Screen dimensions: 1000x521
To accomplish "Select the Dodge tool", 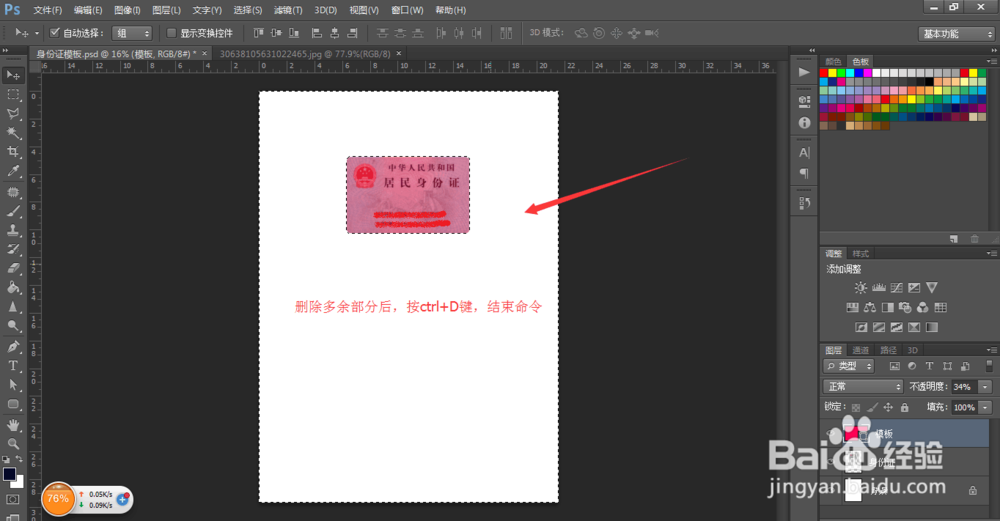I will coord(13,326).
